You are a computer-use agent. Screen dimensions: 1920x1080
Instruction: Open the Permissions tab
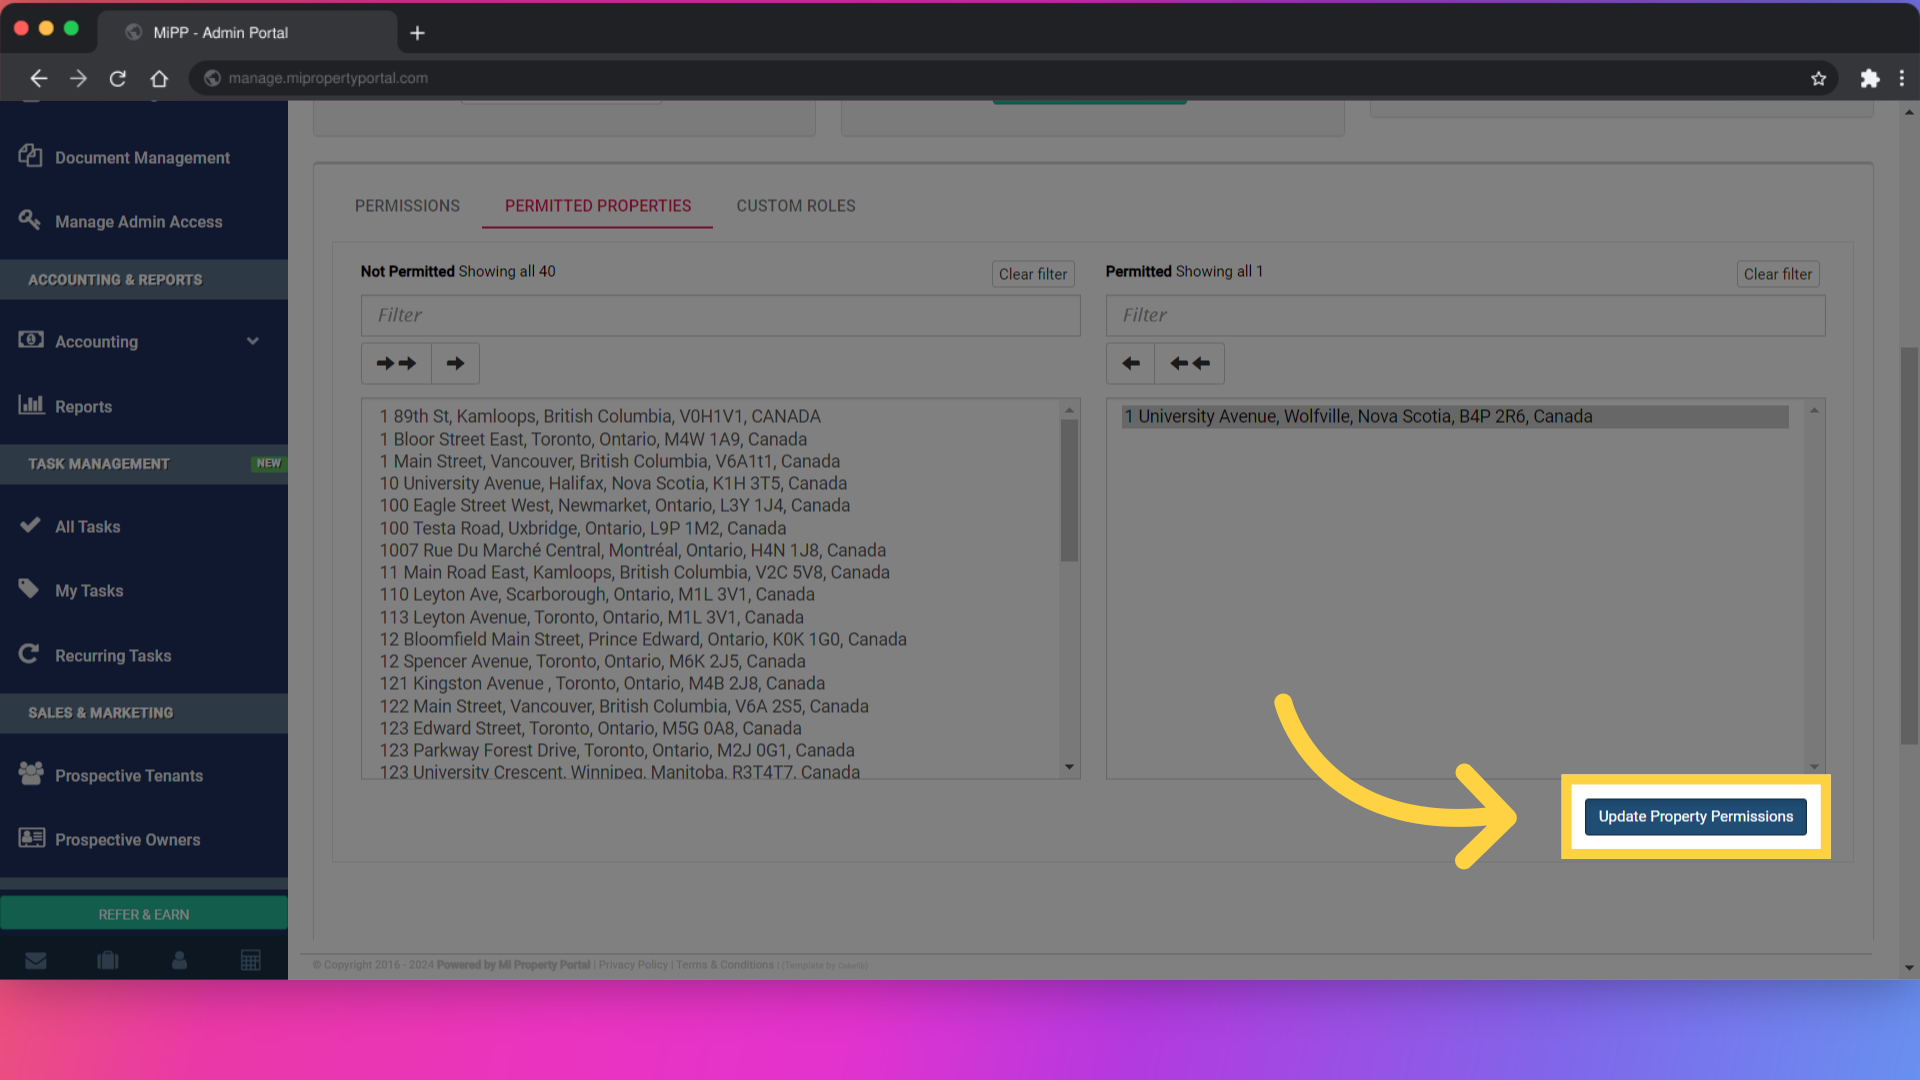[407, 206]
